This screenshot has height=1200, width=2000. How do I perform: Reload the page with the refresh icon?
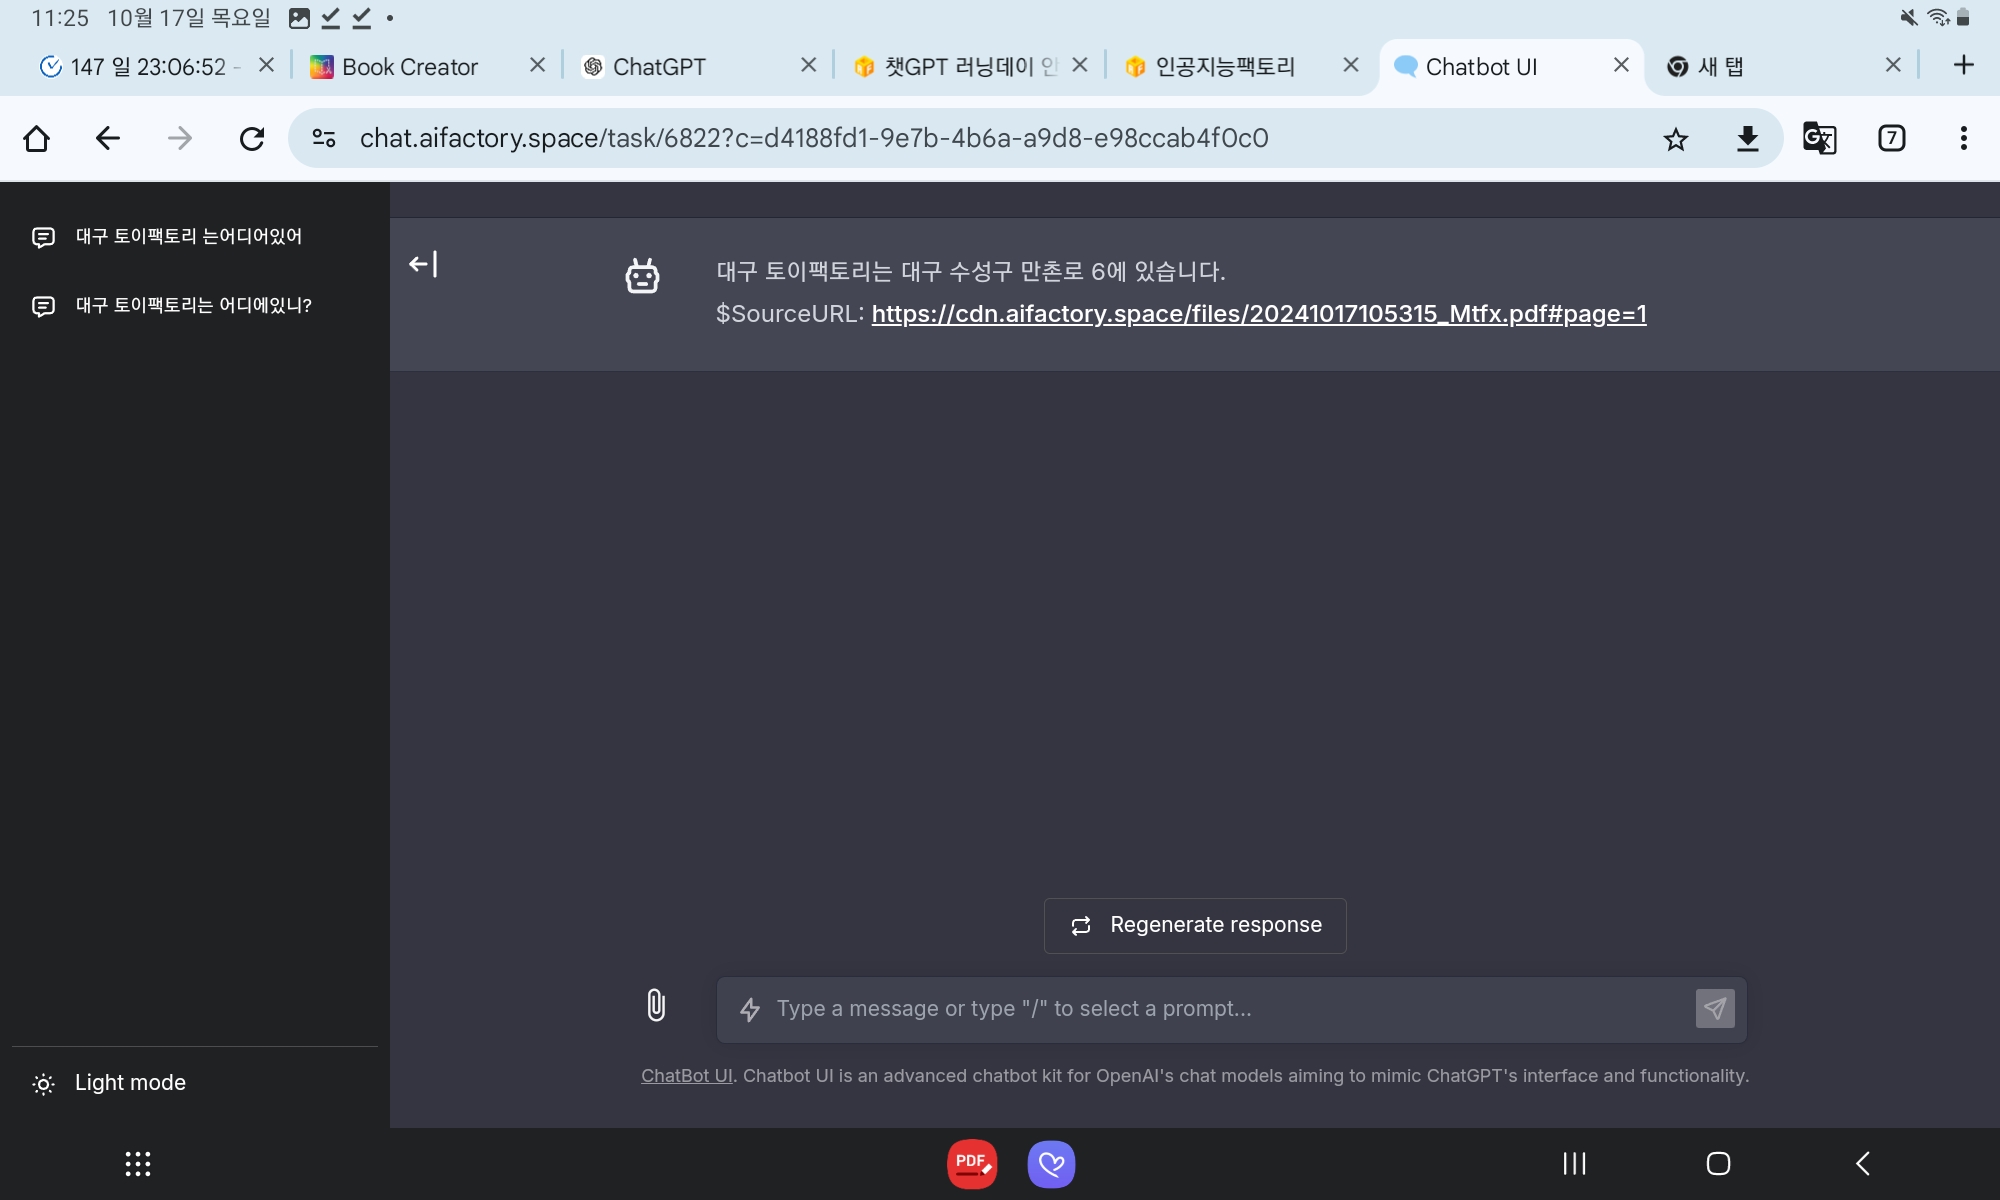click(252, 138)
